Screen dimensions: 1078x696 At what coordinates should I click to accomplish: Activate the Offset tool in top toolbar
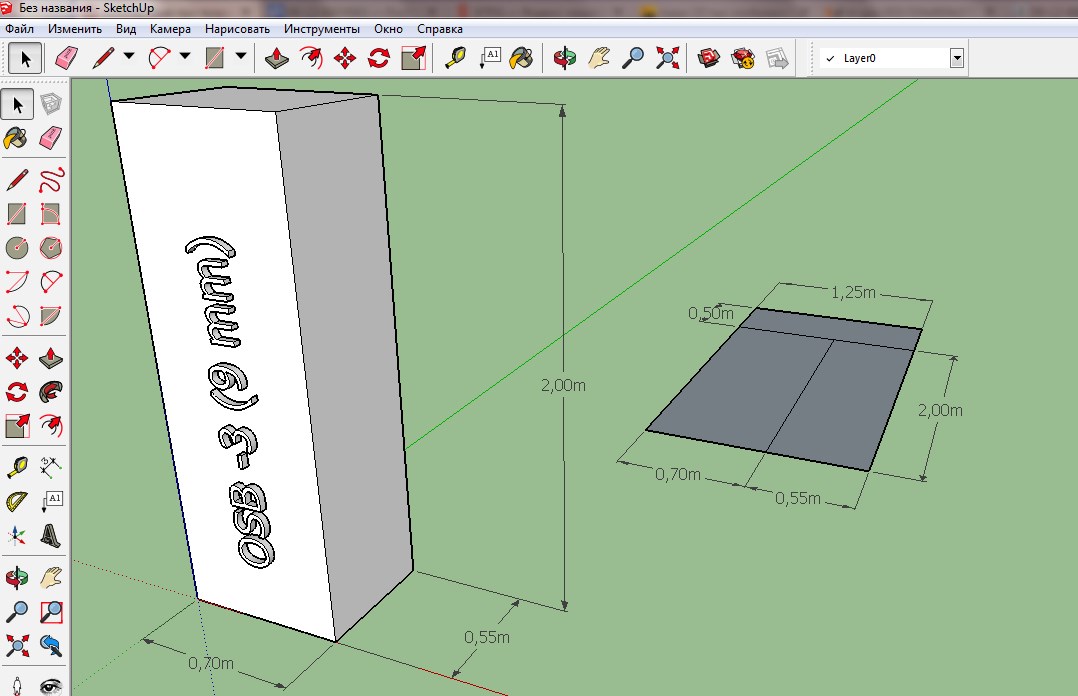pyautogui.click(x=311, y=58)
